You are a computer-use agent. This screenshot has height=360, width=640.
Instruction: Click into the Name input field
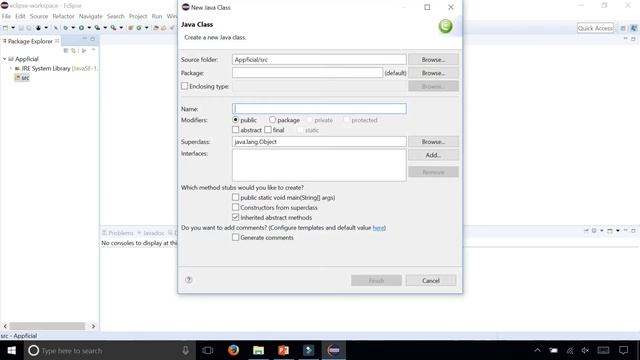tap(319, 109)
